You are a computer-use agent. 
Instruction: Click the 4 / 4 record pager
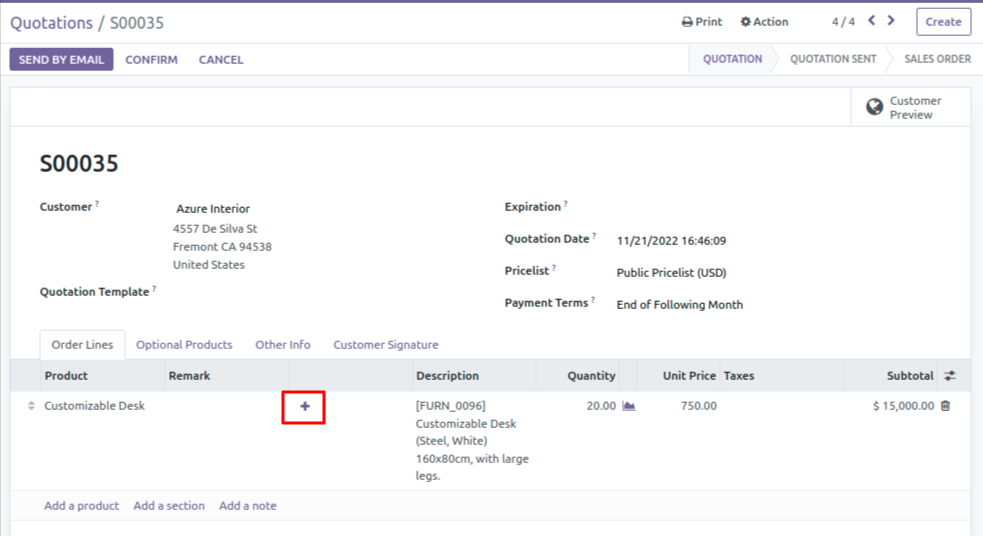point(843,22)
